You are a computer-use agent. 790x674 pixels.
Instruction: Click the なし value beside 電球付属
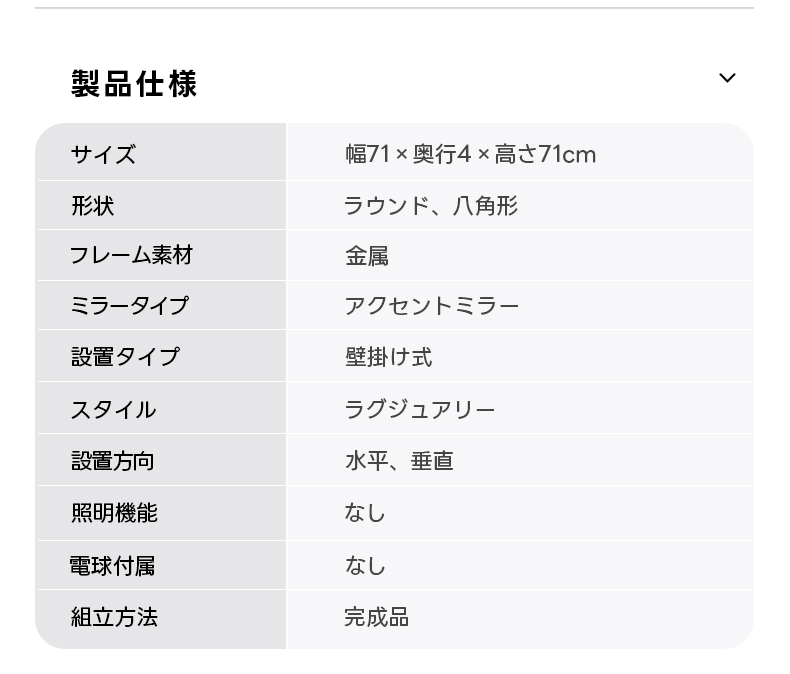pyautogui.click(x=365, y=566)
